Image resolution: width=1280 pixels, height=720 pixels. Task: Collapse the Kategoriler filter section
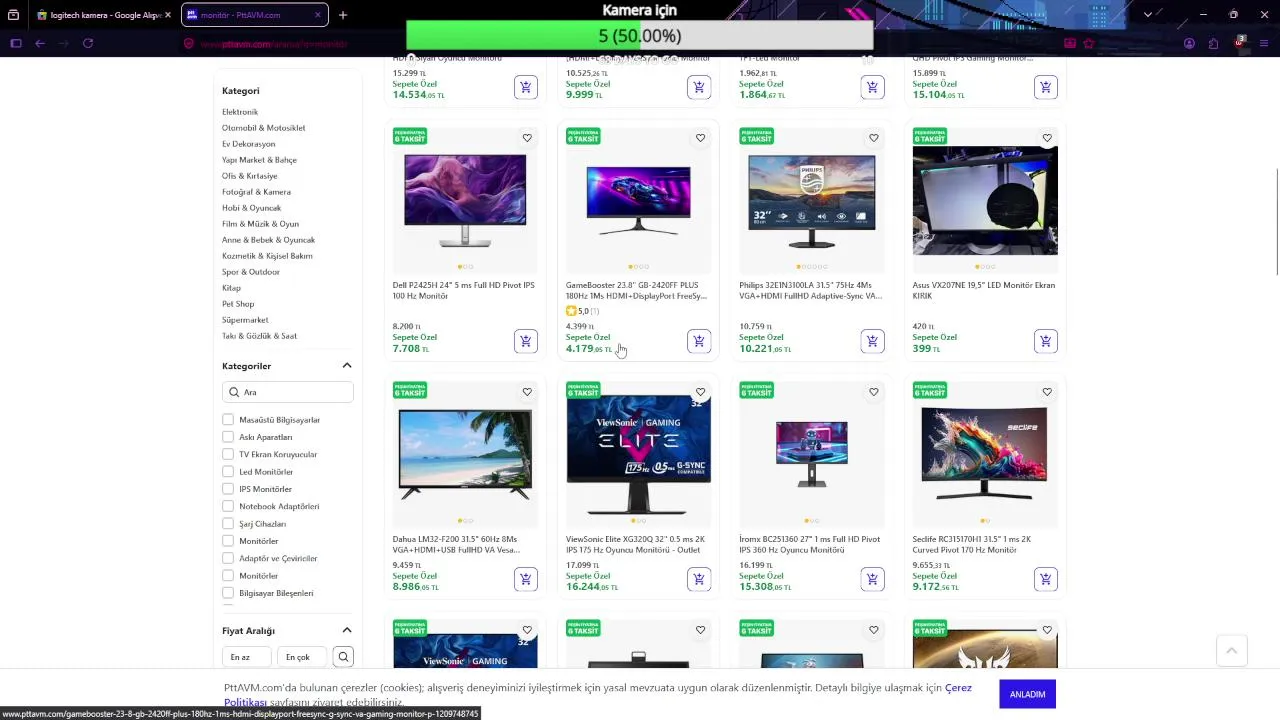tap(347, 366)
